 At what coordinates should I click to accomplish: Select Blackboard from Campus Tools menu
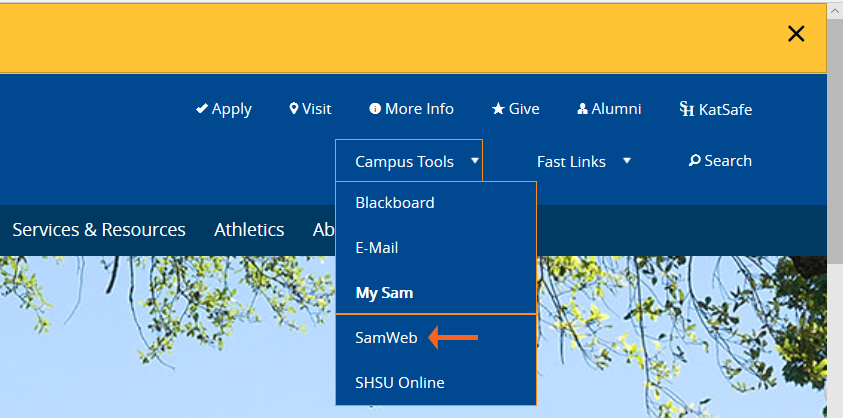pyautogui.click(x=436, y=203)
